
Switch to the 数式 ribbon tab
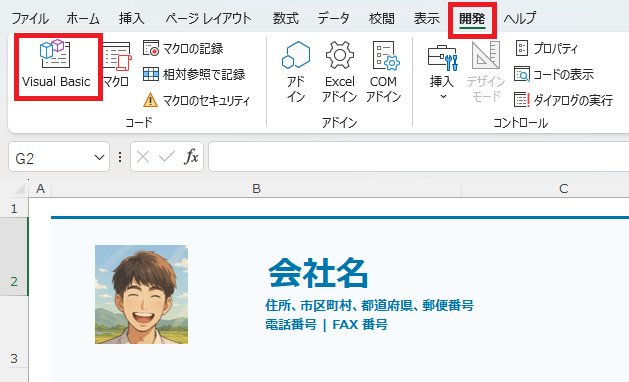(x=286, y=18)
